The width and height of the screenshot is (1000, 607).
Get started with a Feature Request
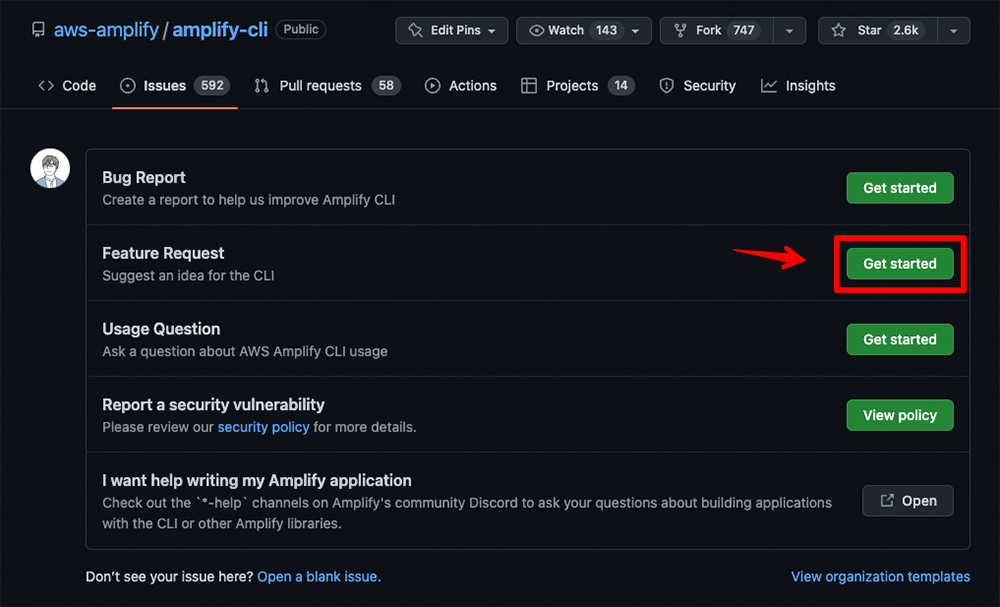pyautogui.click(x=900, y=264)
